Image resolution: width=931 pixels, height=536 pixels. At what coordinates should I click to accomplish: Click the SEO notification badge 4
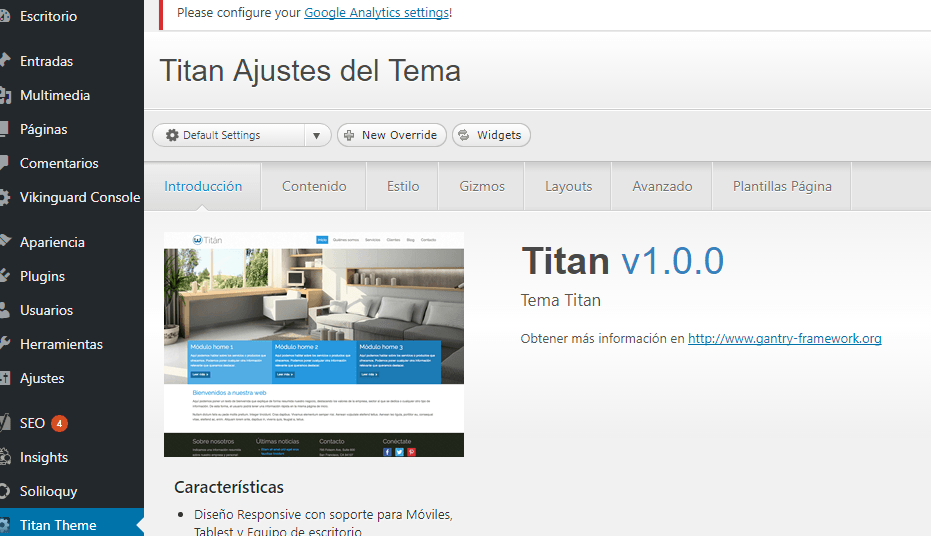coord(59,423)
